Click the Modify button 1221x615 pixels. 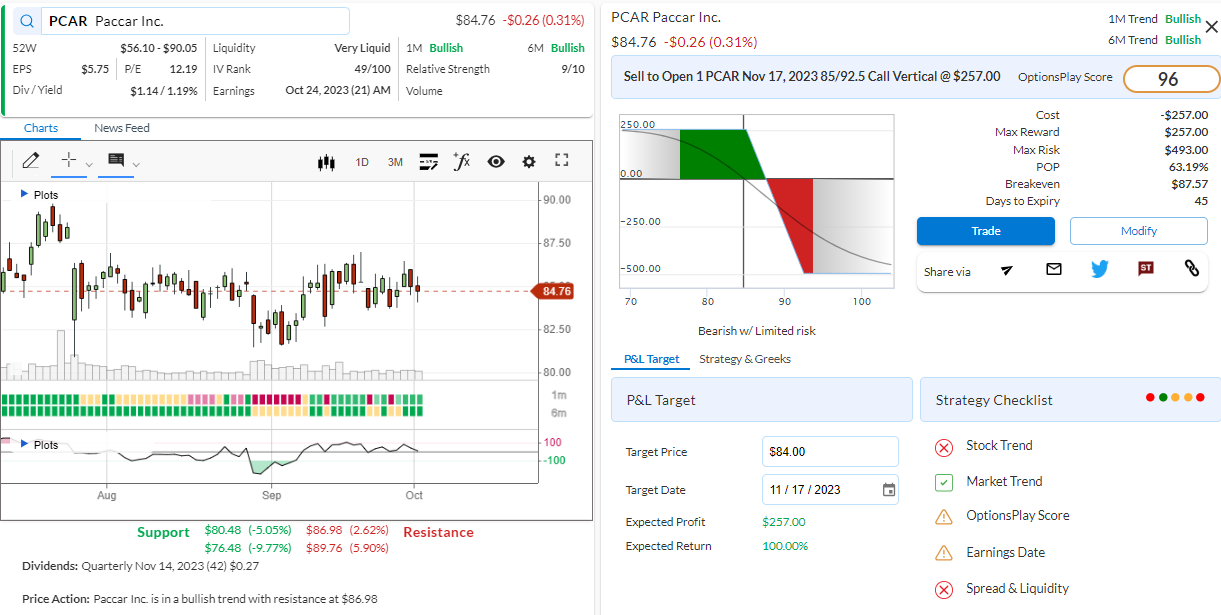[x=1139, y=231]
